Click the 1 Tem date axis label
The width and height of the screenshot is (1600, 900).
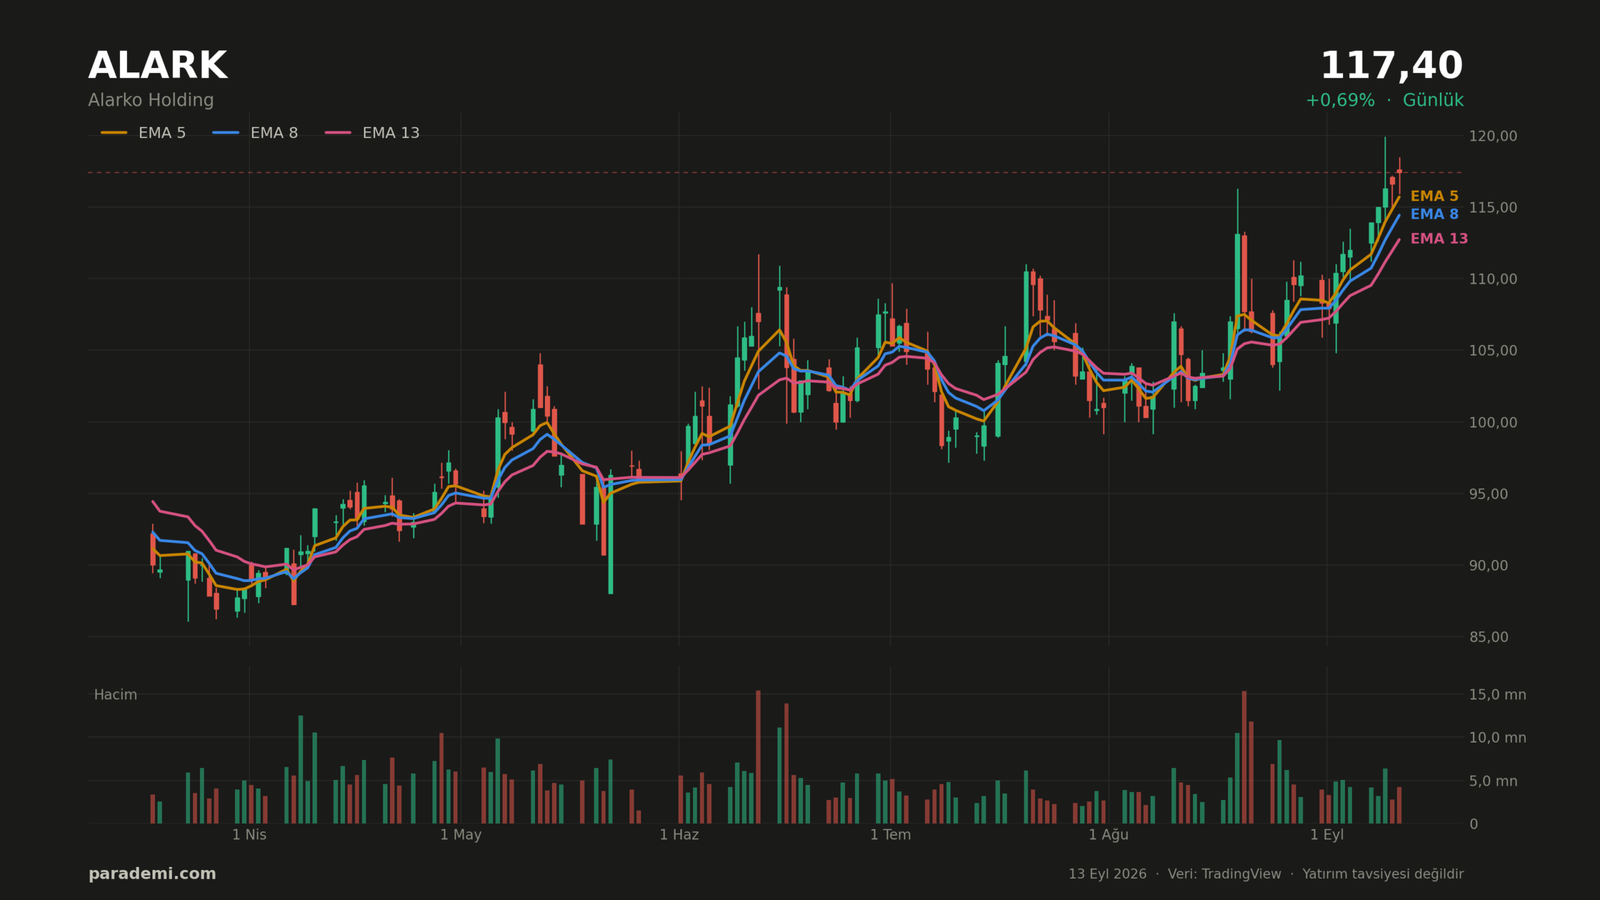(x=890, y=835)
